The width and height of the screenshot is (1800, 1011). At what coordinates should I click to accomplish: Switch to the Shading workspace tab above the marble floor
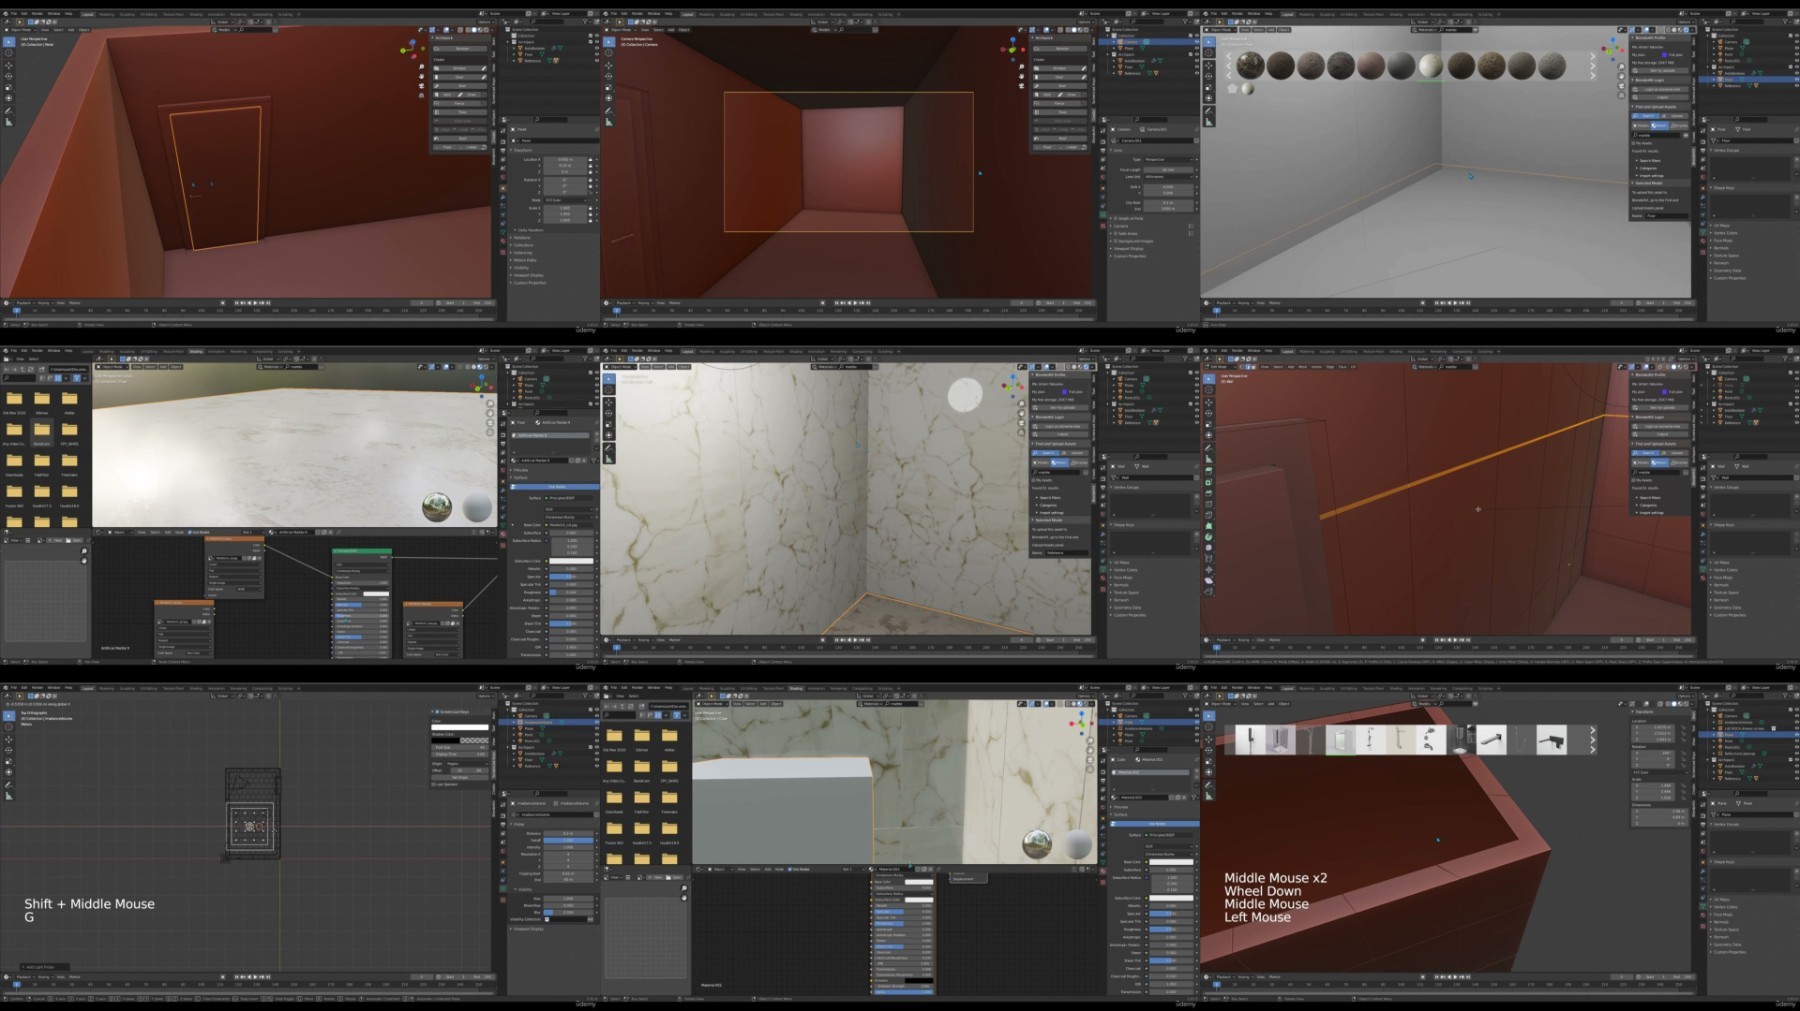[196, 351]
